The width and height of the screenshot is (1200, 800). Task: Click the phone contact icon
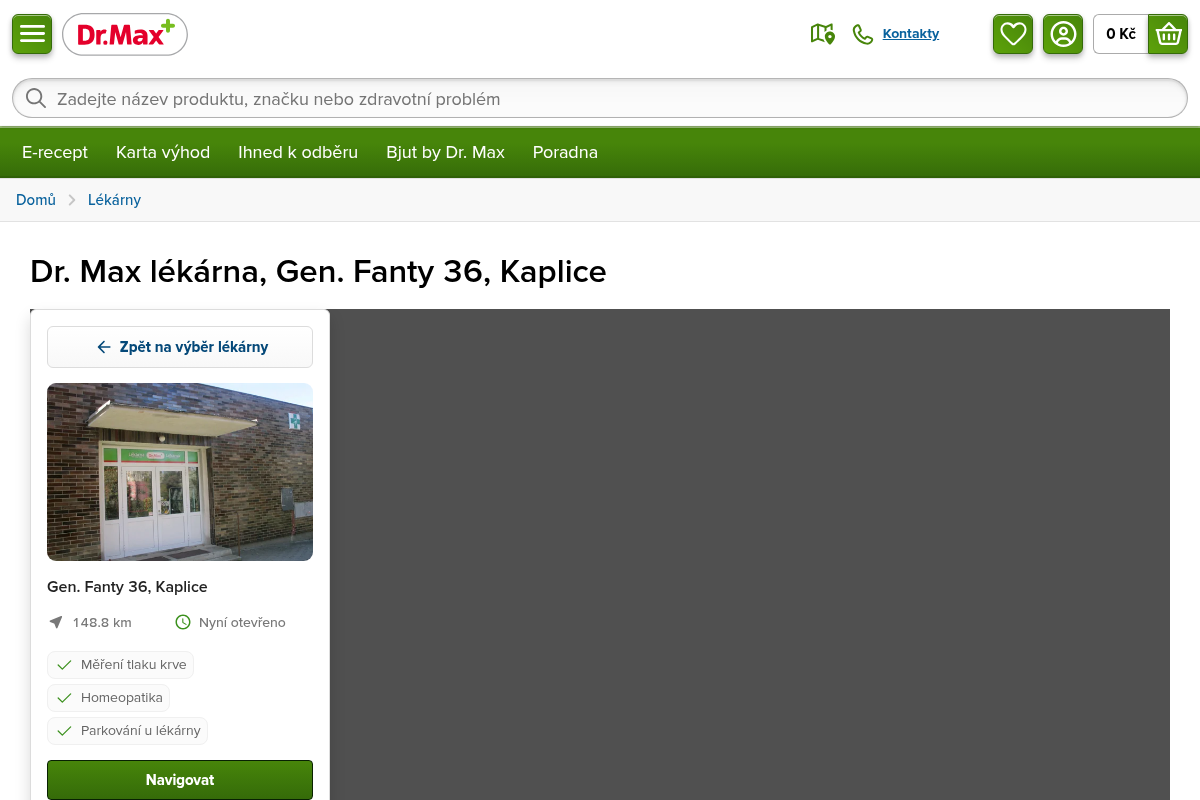(862, 34)
